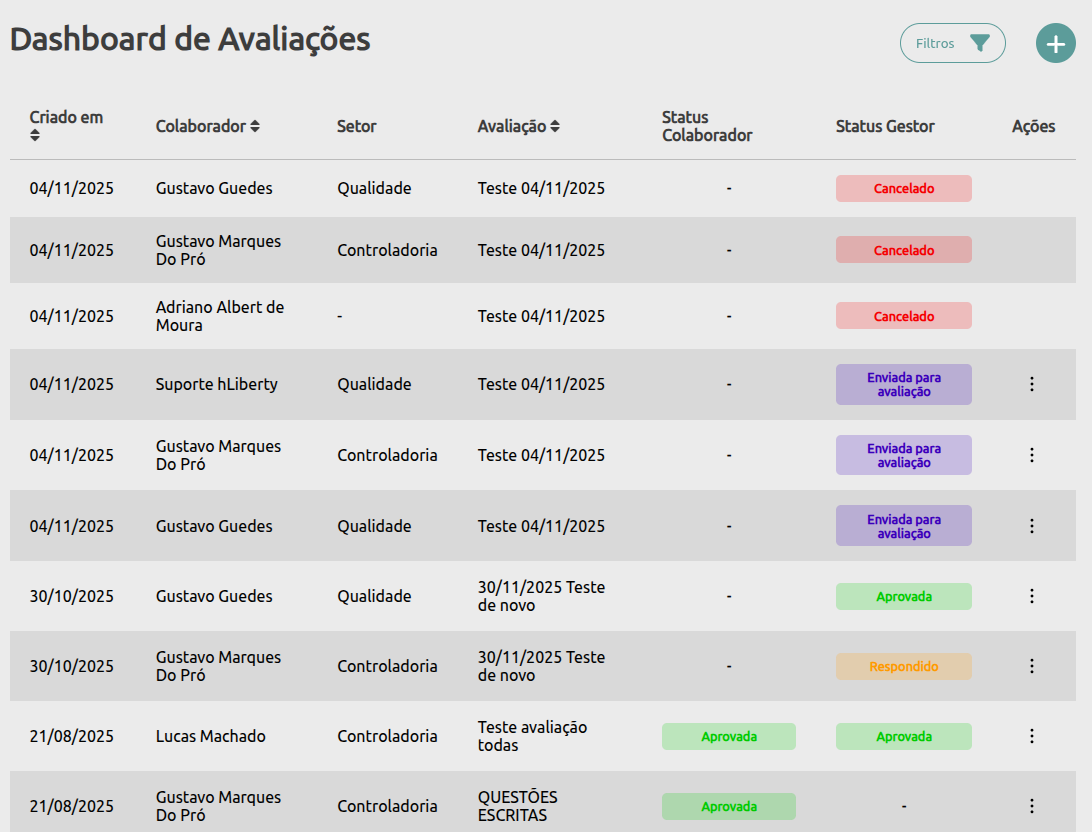Screen dimensions: 1092x832
Task: Open actions menu for Gustavo Guedes Aprovada row
Action: click(x=1032, y=596)
